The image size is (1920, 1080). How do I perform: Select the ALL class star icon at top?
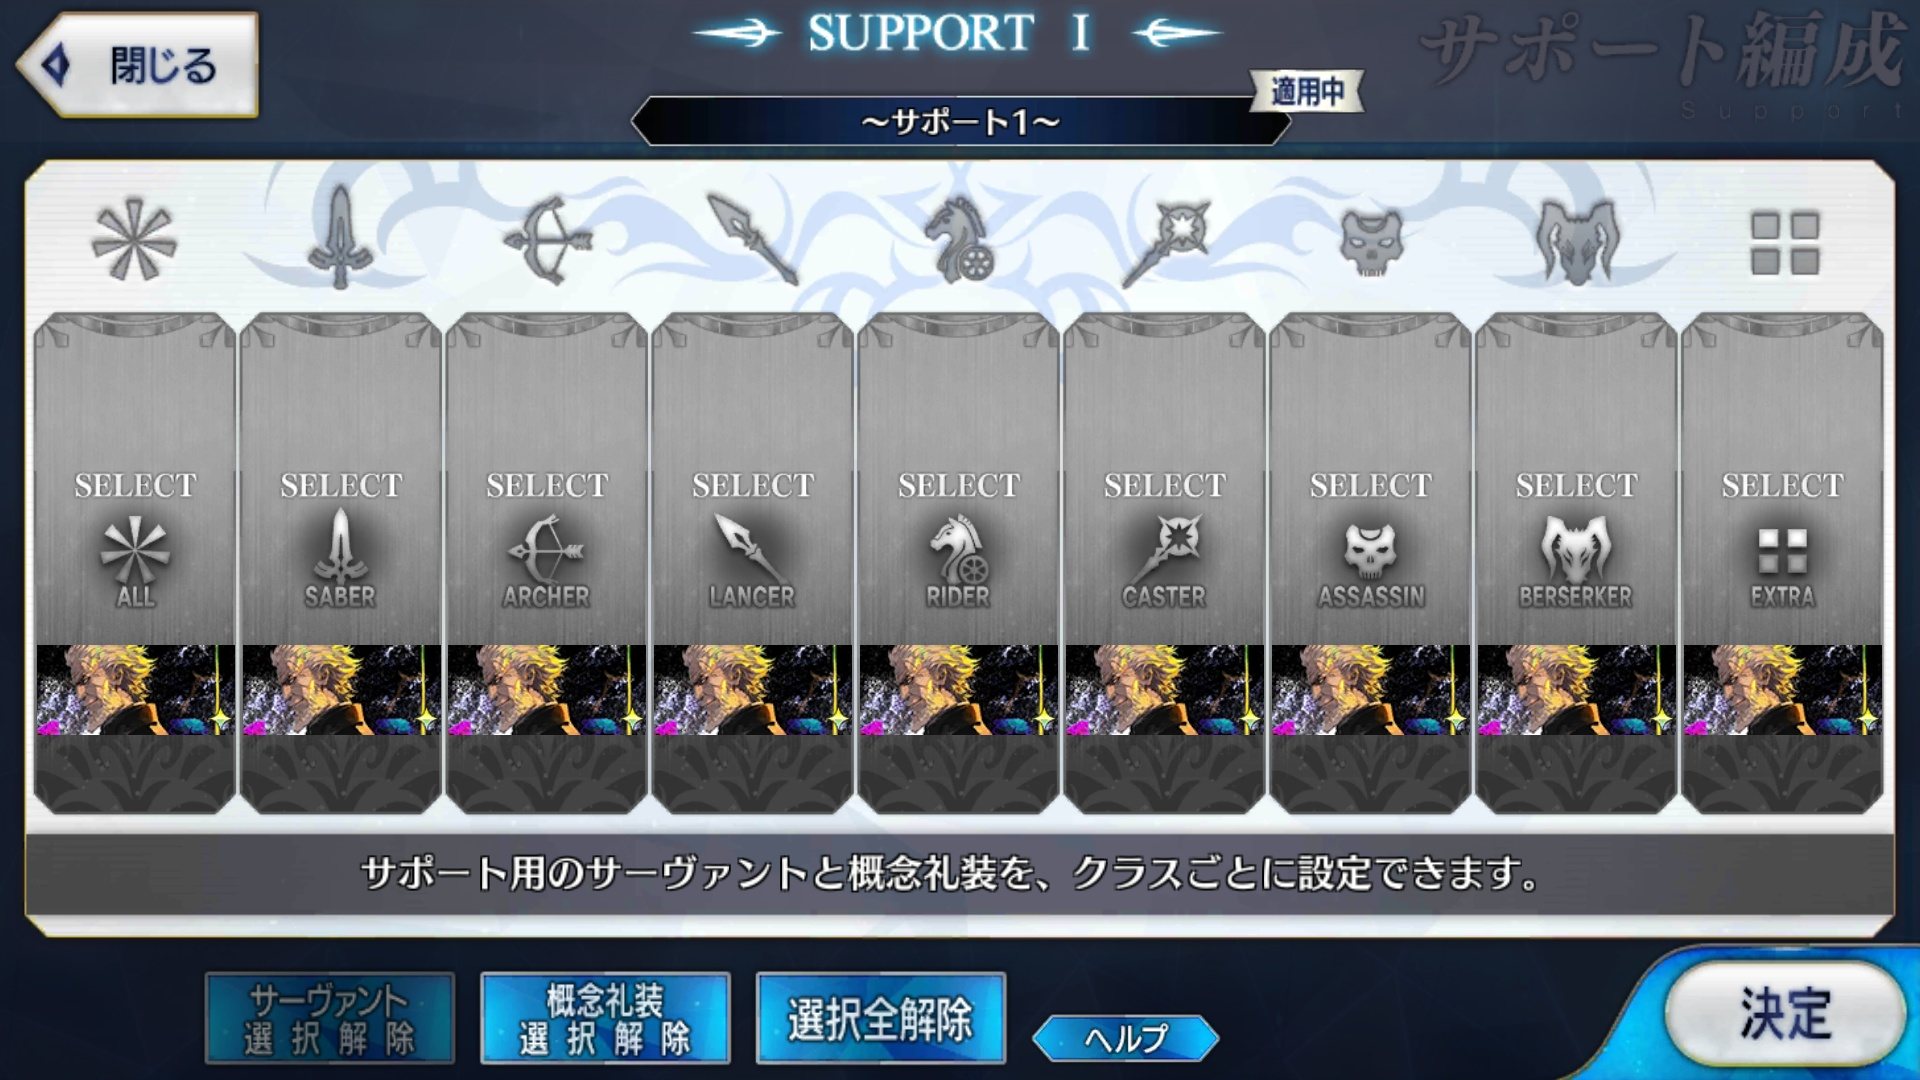point(134,240)
